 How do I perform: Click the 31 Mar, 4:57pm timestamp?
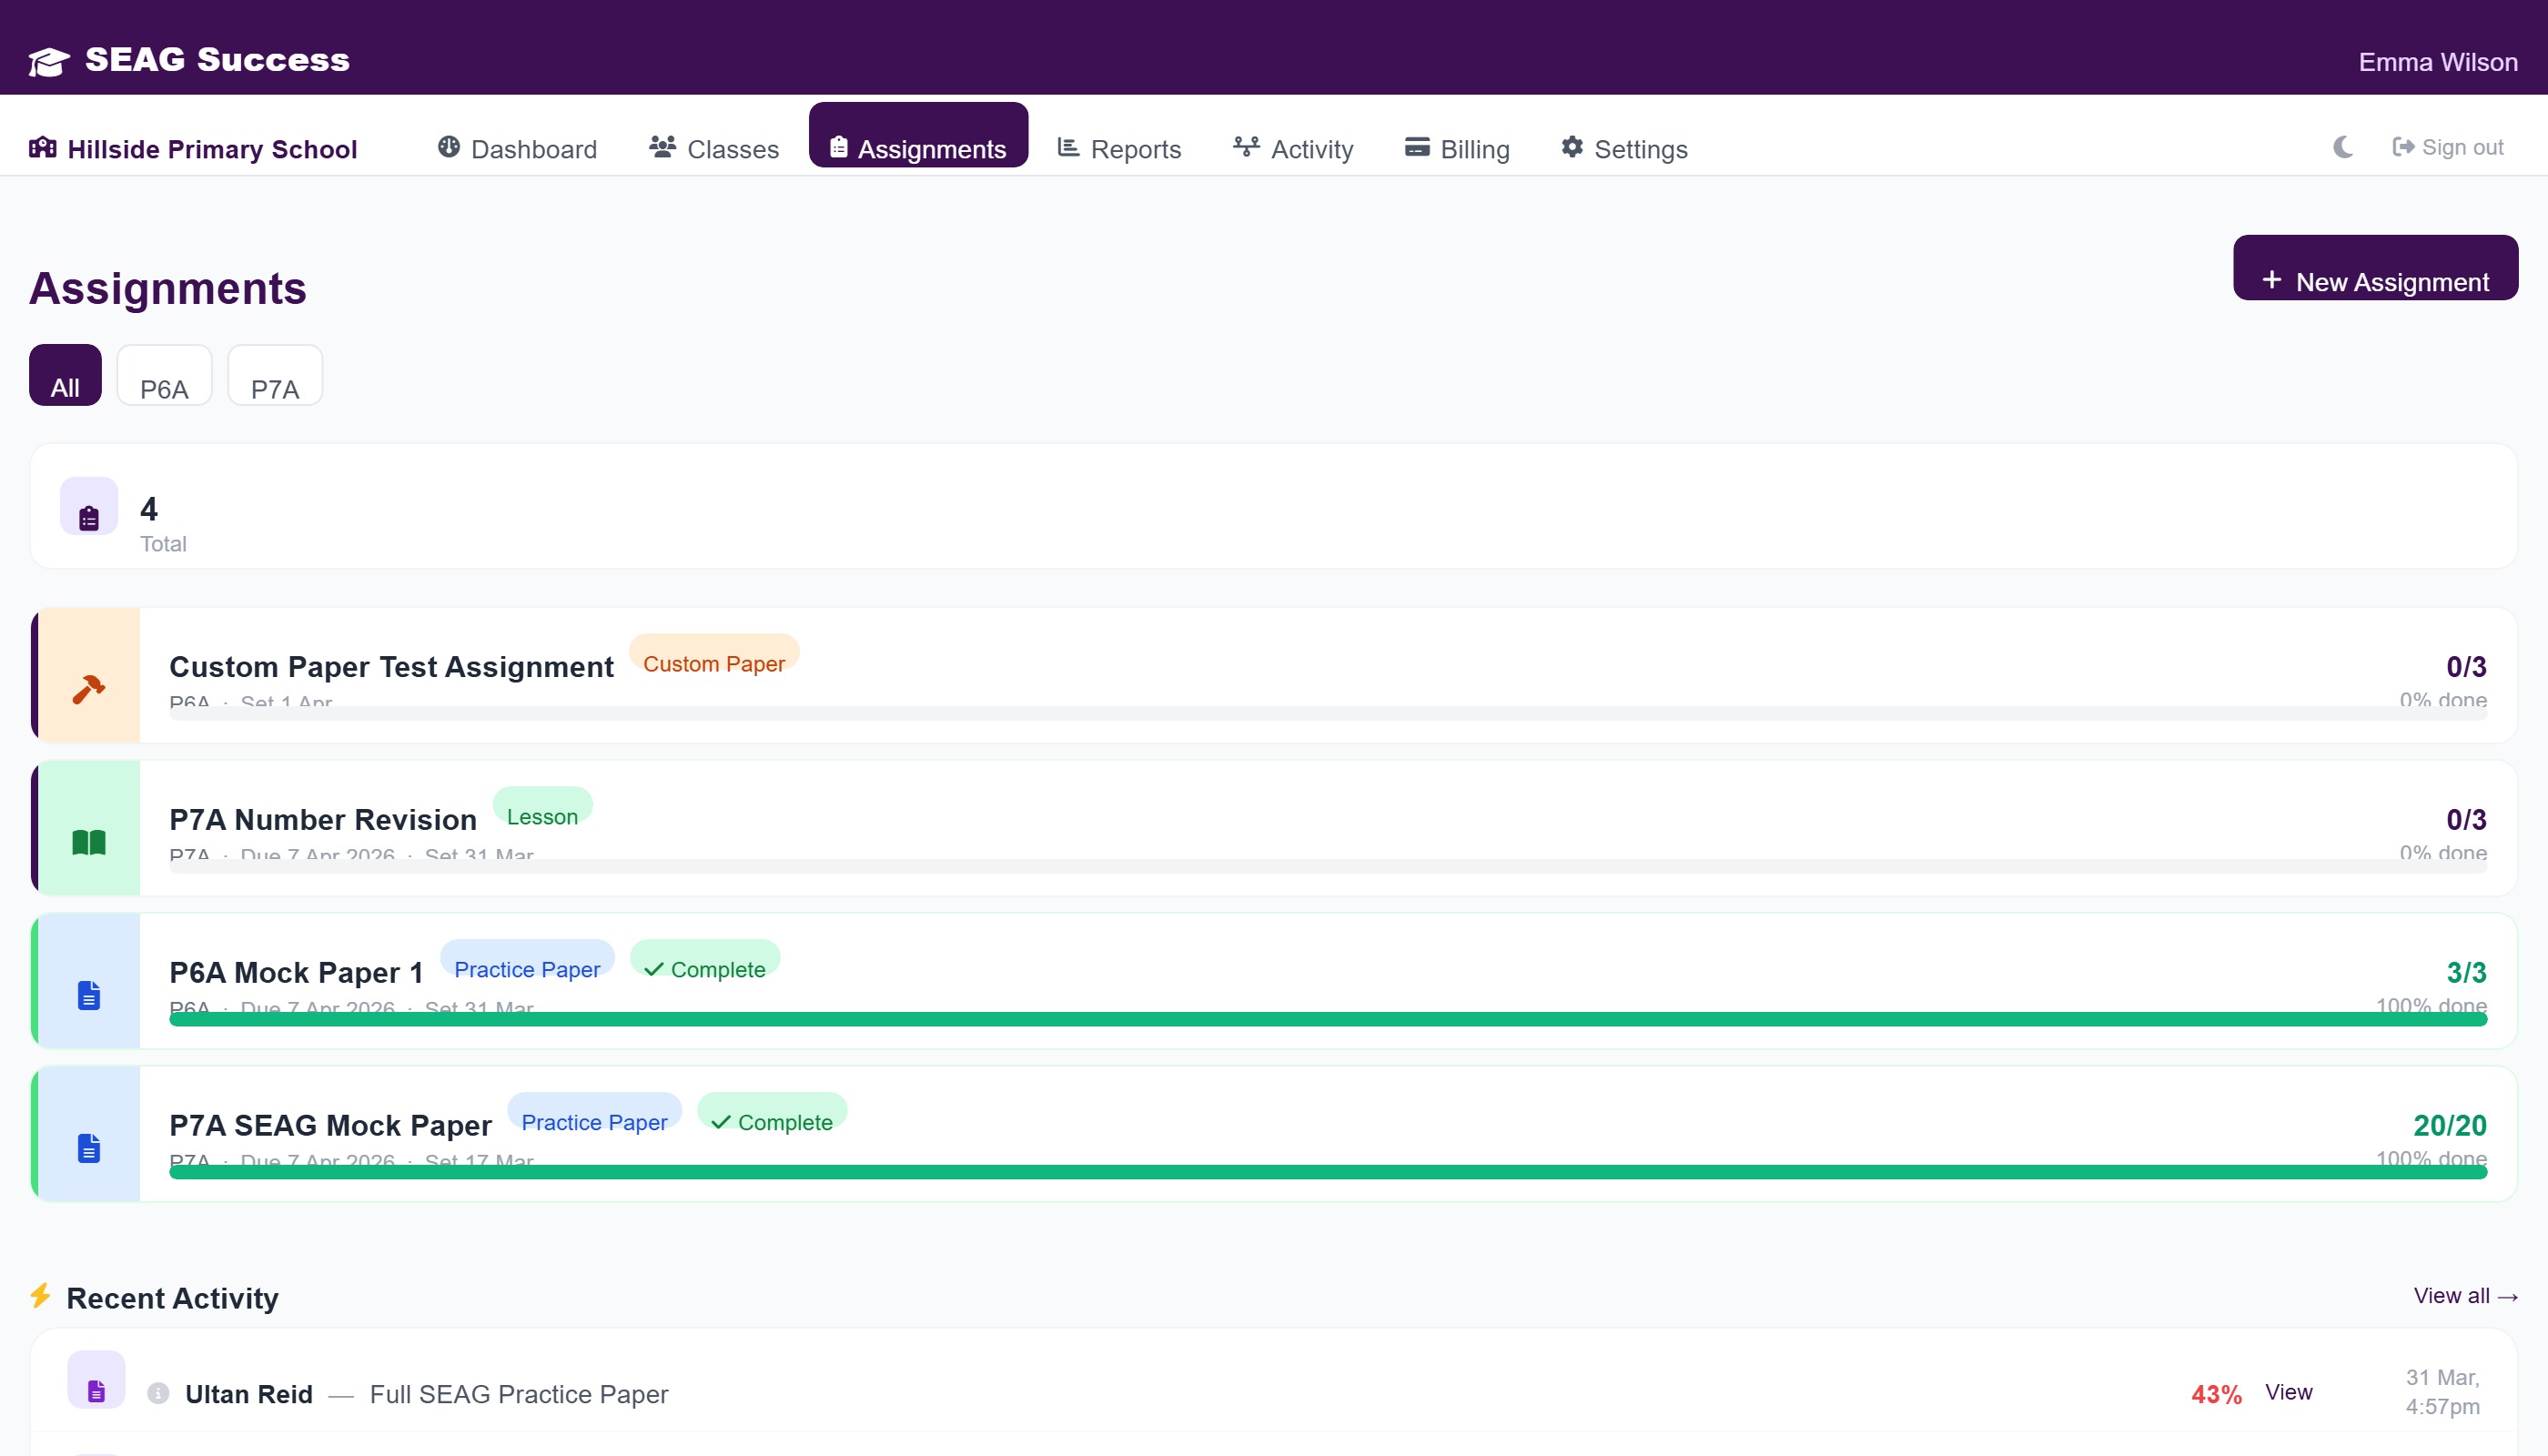(x=2442, y=1392)
